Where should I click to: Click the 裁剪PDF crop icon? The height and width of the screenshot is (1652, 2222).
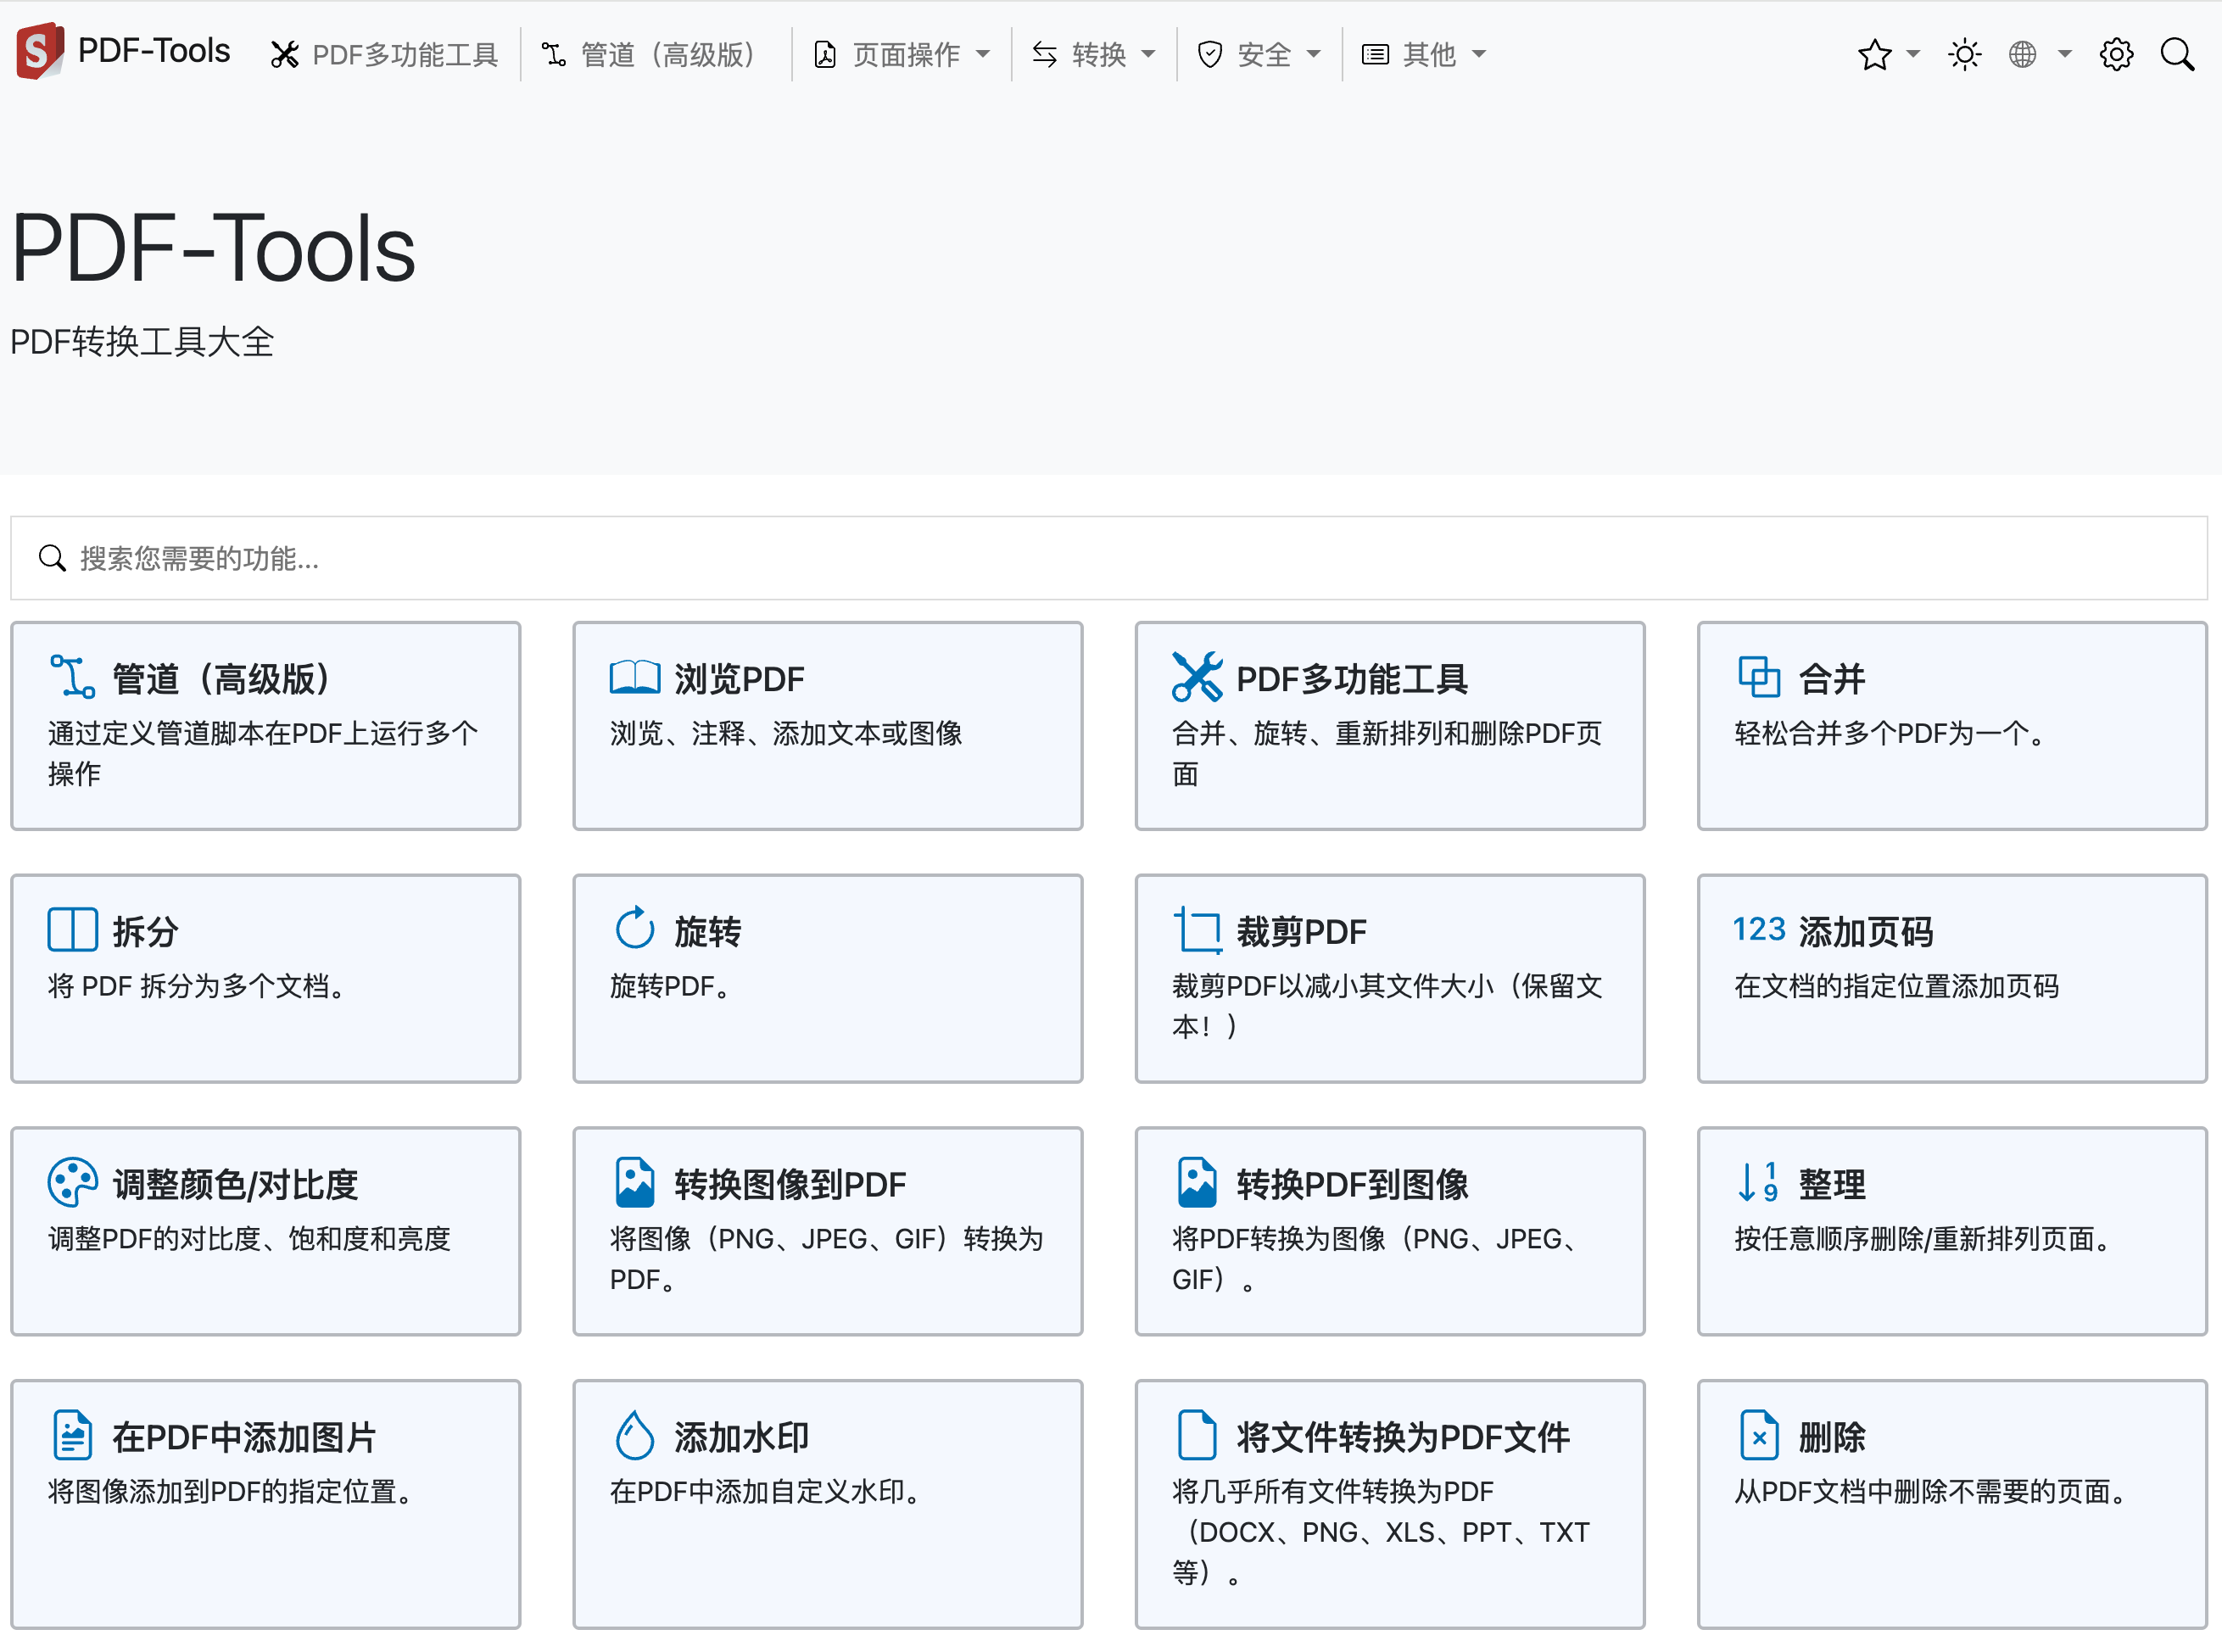1197,930
